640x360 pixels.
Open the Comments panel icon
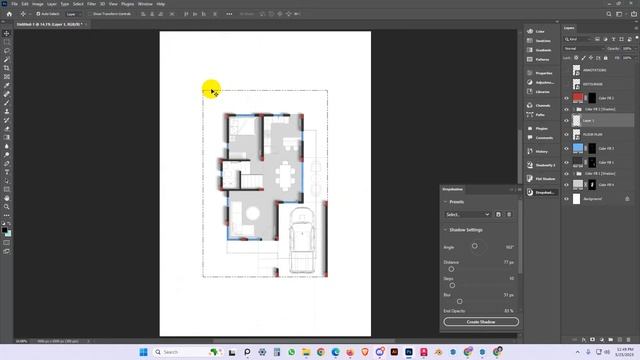530,138
